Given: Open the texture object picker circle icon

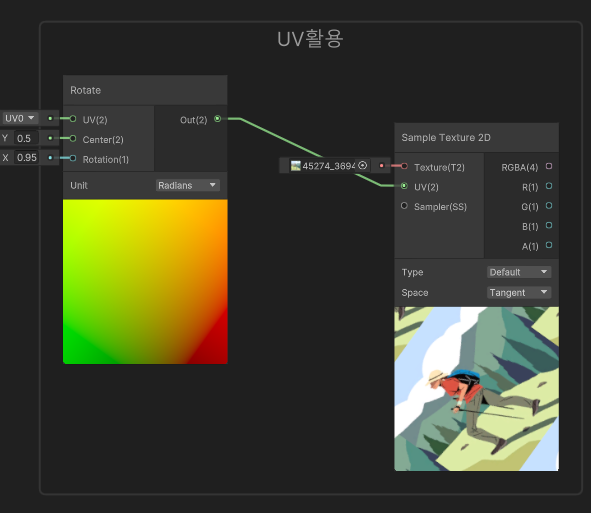Looking at the screenshot, I should (362, 165).
